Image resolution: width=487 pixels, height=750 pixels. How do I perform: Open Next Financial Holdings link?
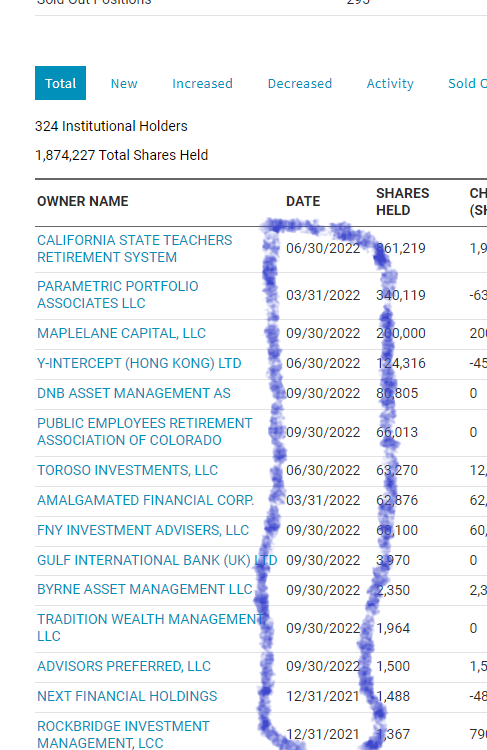click(x=127, y=696)
